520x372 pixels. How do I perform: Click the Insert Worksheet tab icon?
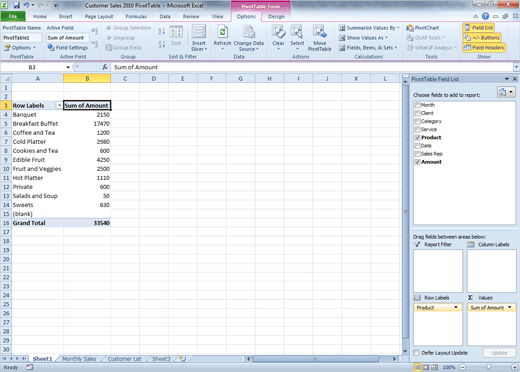[182, 359]
